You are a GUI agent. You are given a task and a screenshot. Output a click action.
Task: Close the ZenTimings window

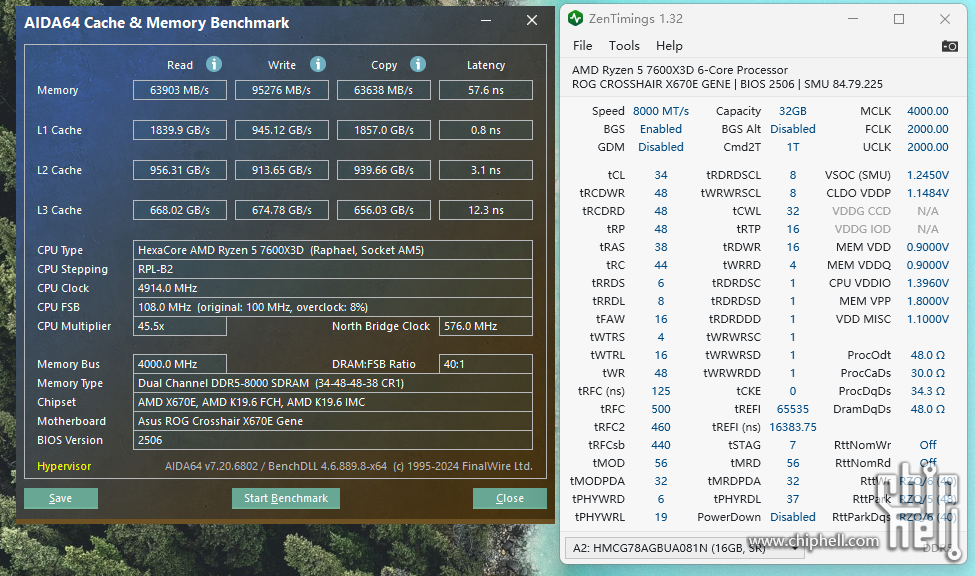click(x=945, y=19)
